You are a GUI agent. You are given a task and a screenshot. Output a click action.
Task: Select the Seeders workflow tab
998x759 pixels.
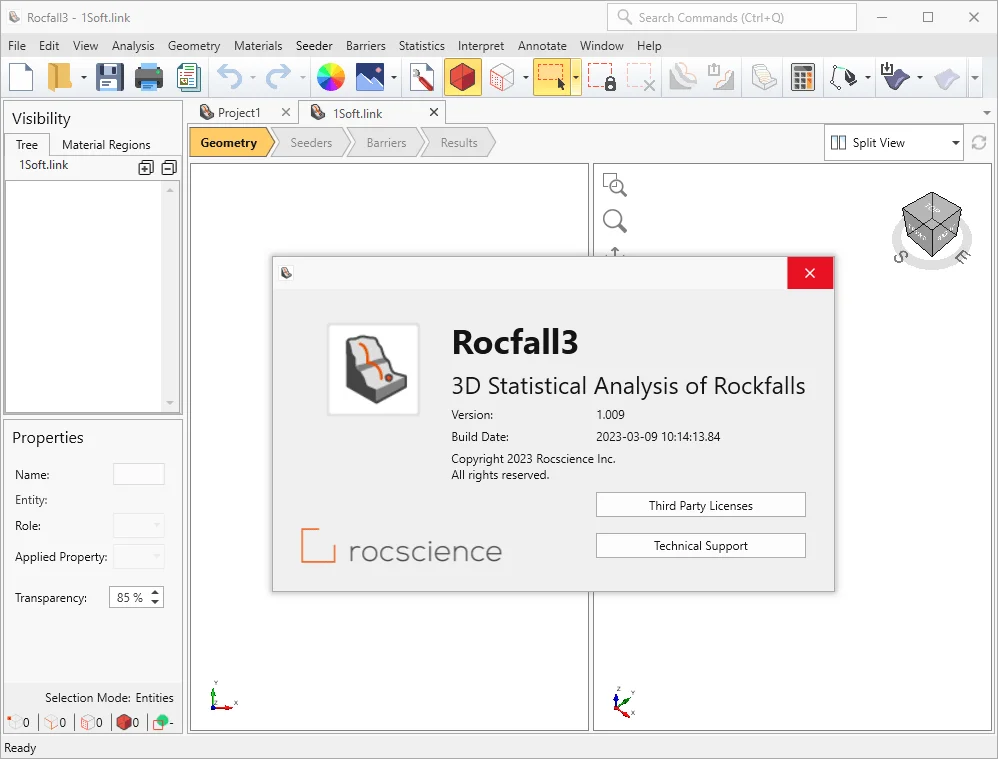point(311,143)
